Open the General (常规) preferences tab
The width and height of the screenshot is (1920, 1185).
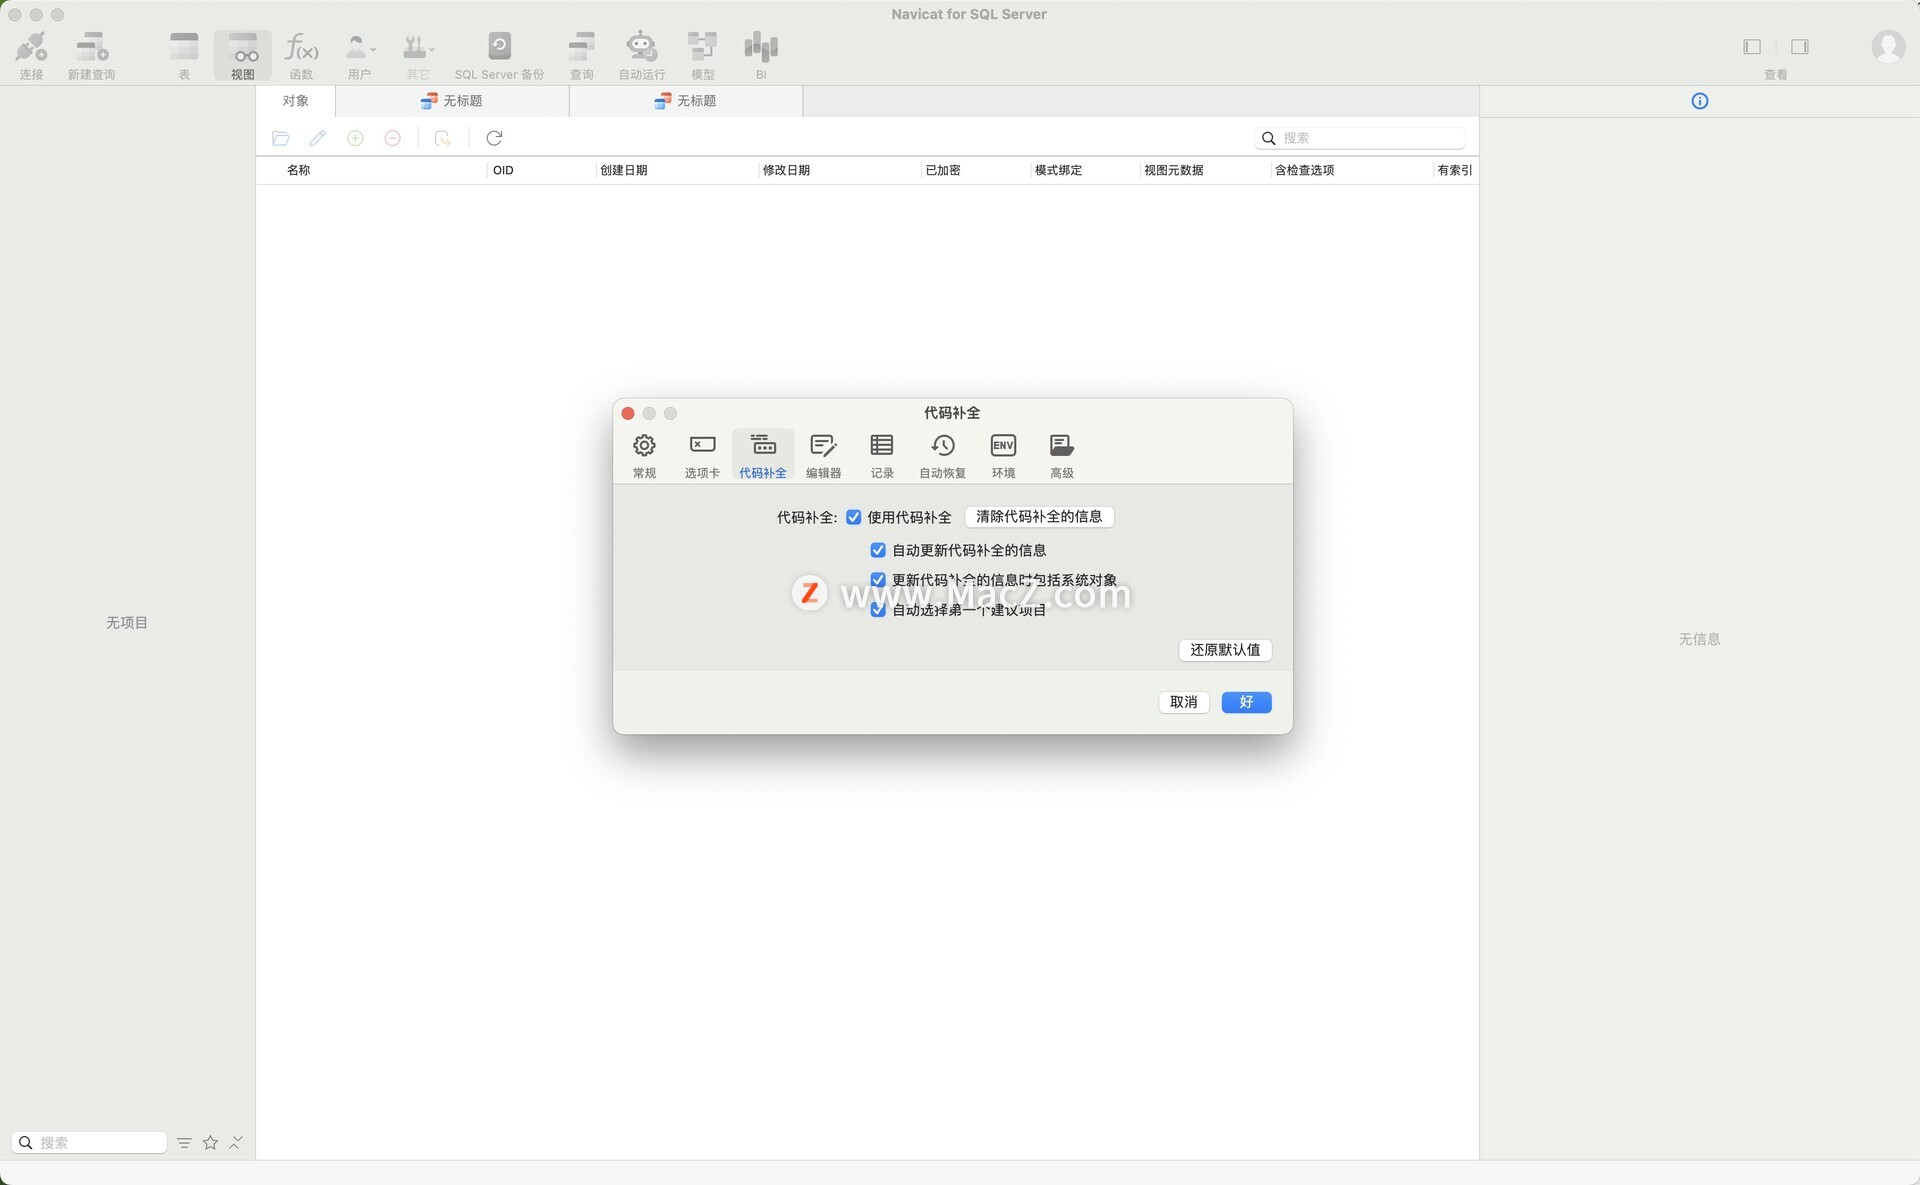tap(644, 456)
